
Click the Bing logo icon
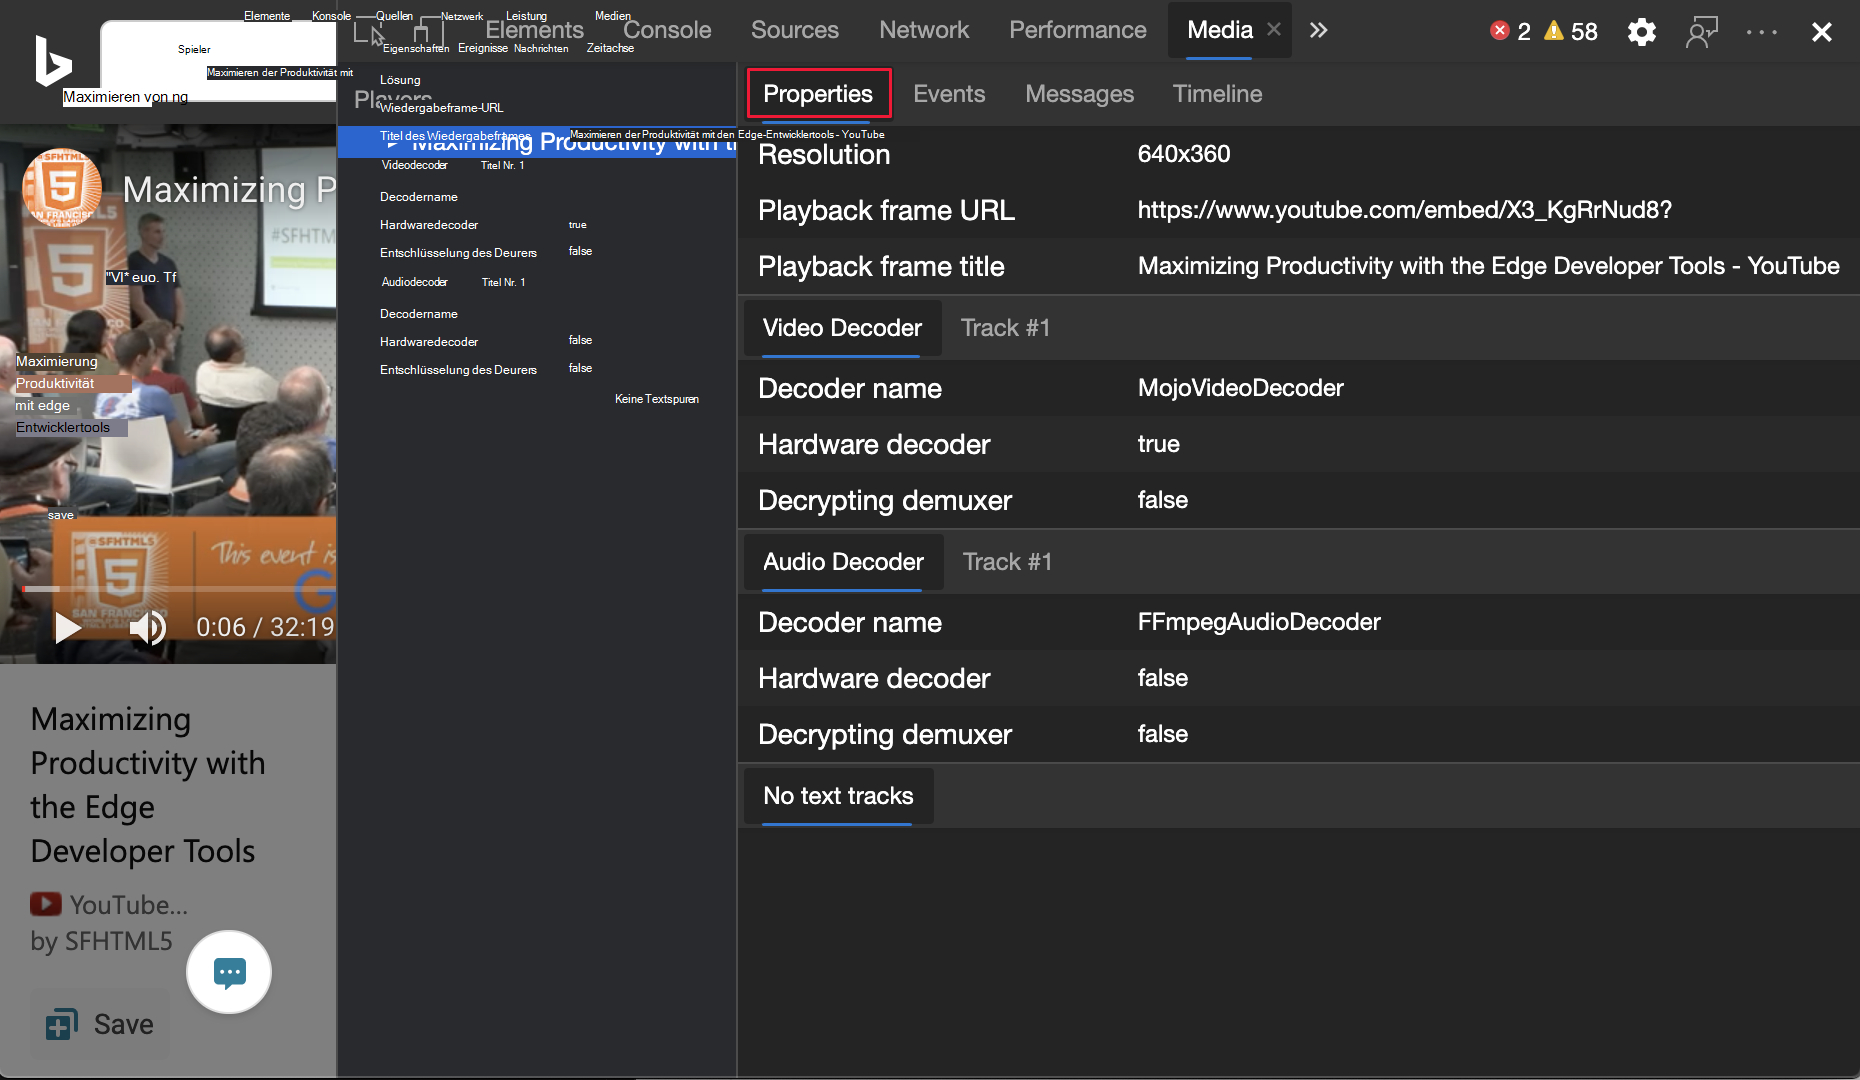[52, 60]
